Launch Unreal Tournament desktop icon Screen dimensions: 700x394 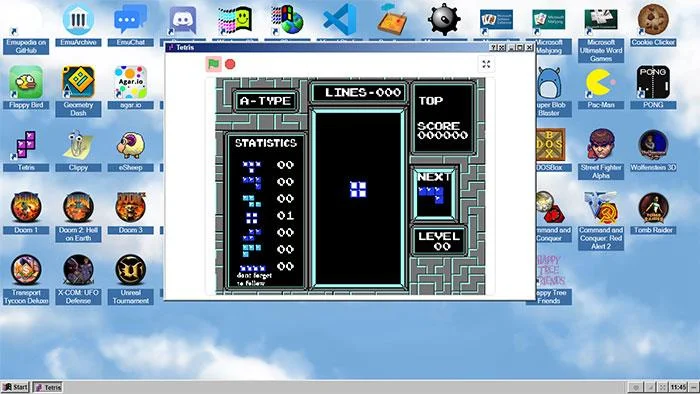coord(130,279)
